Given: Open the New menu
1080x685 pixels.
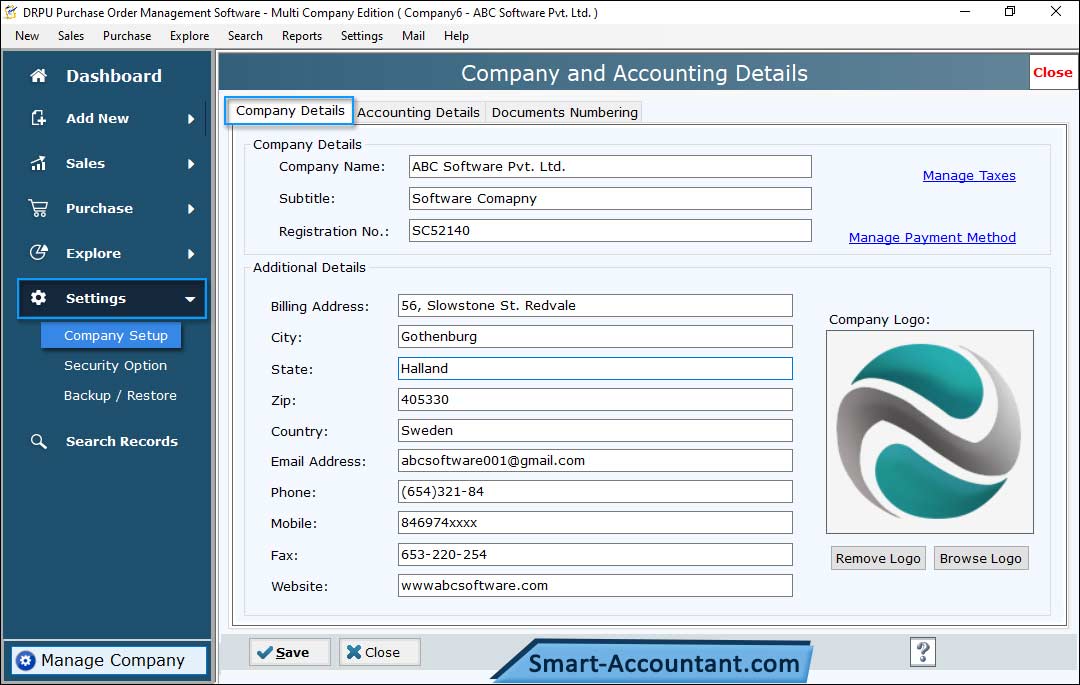Looking at the screenshot, I should pyautogui.click(x=27, y=36).
